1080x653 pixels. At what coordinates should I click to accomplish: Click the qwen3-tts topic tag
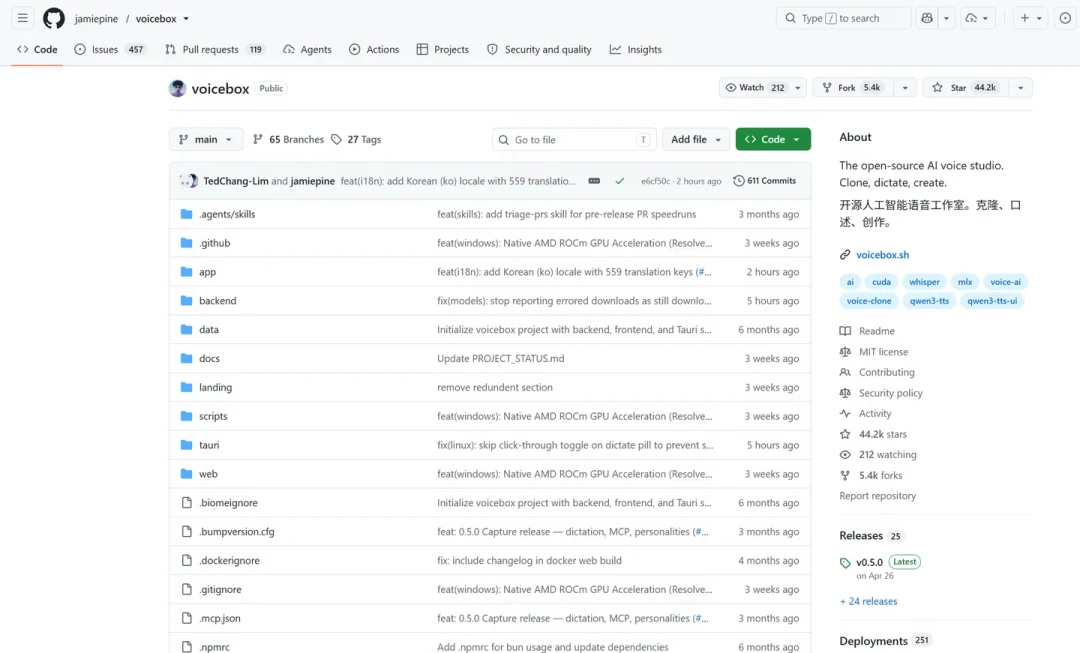click(x=929, y=301)
